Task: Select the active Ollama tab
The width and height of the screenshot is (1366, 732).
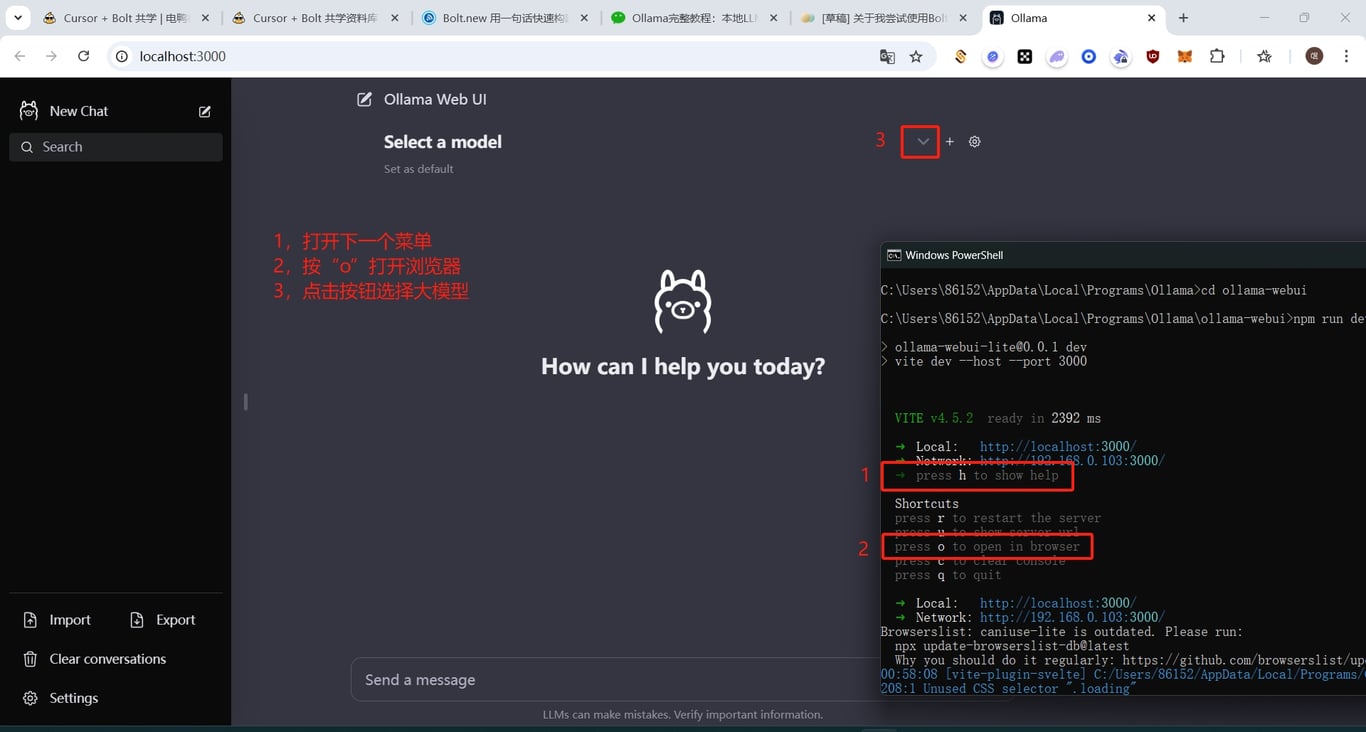Action: click(x=1072, y=18)
